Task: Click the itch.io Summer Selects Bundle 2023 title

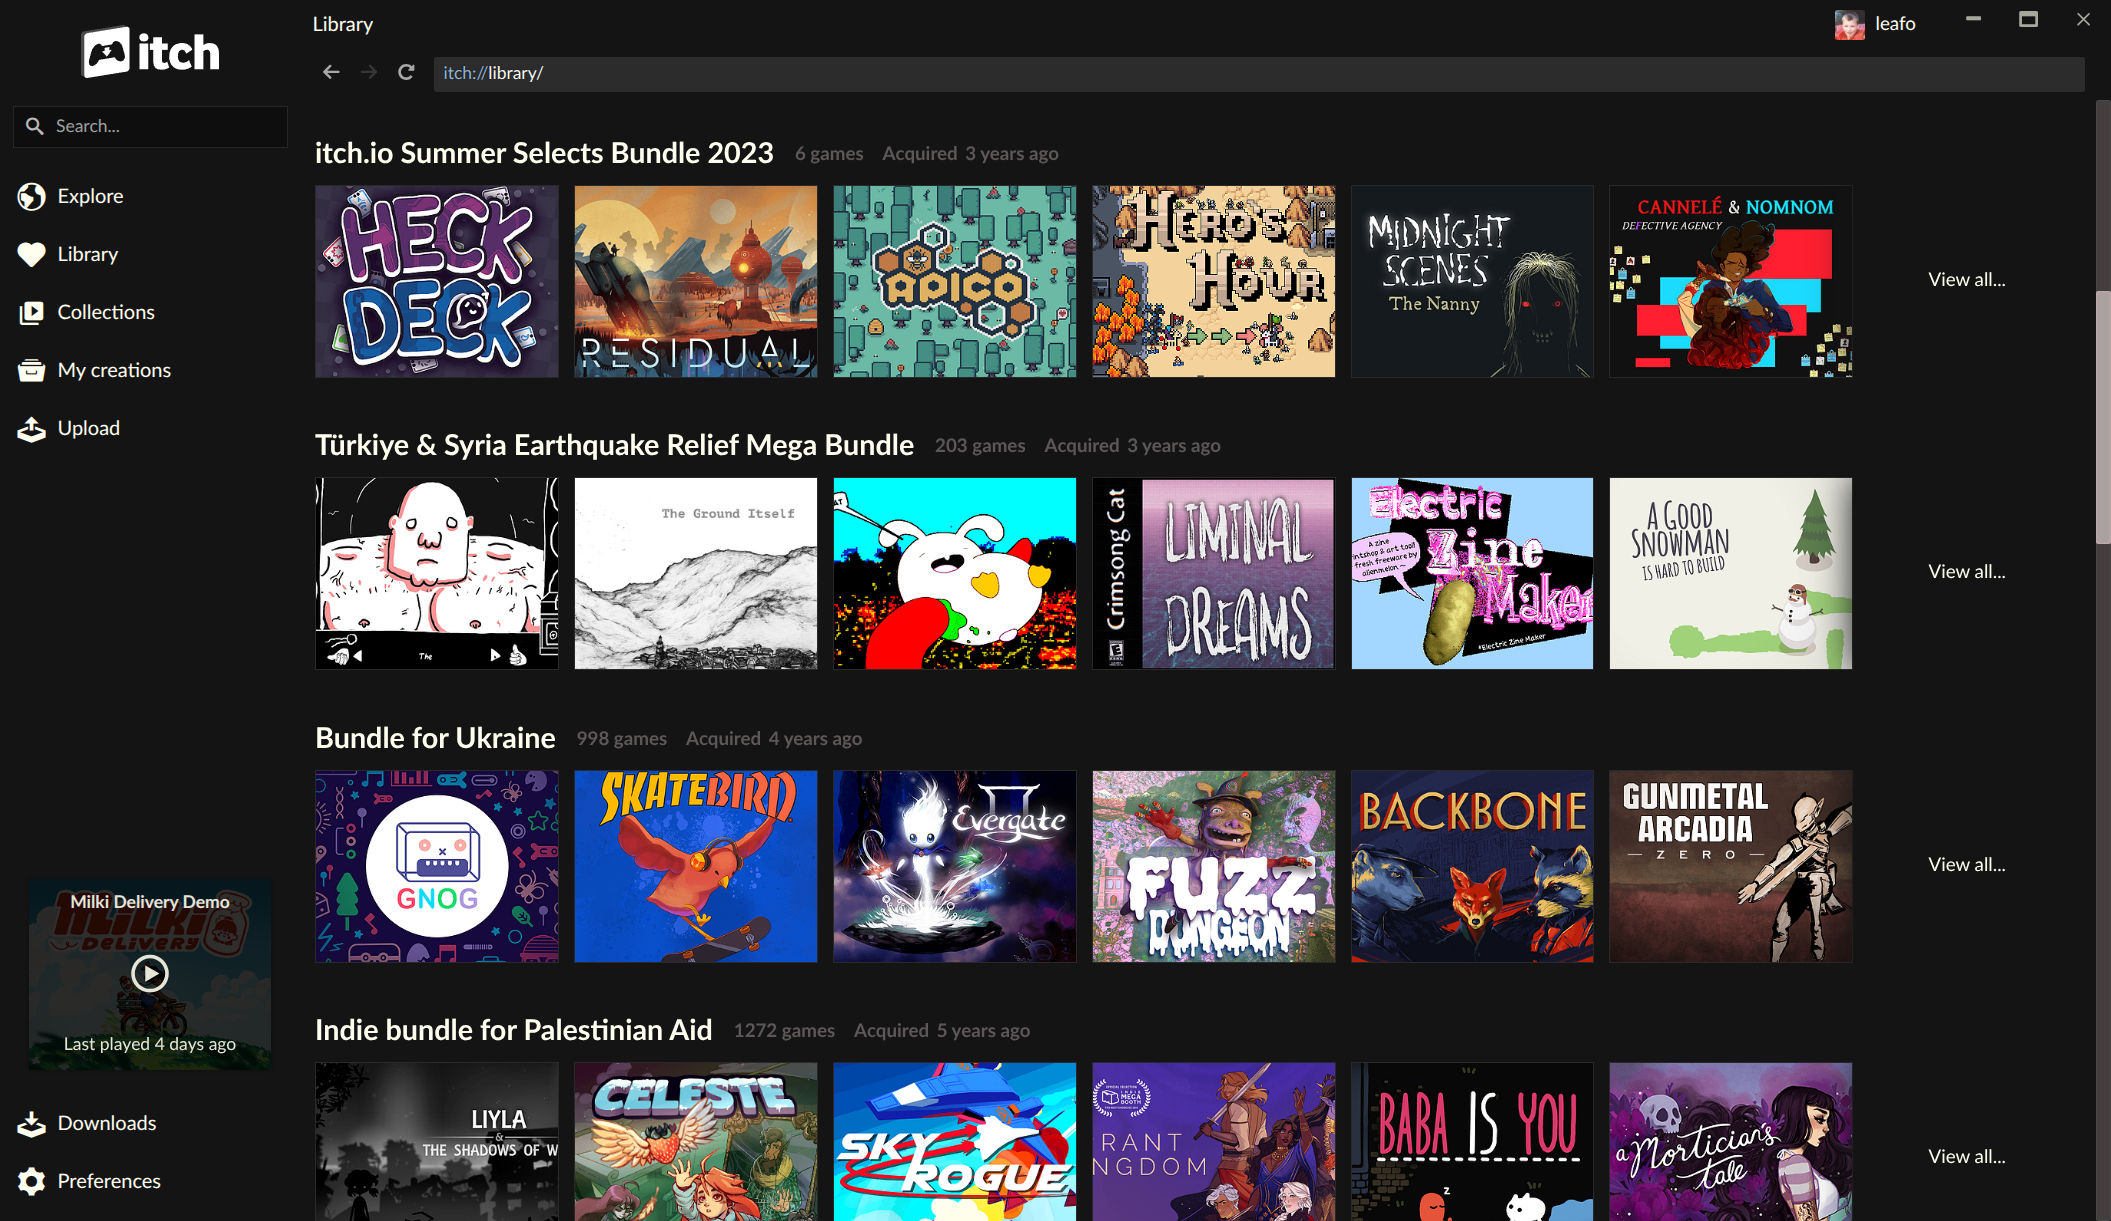Action: coord(544,153)
